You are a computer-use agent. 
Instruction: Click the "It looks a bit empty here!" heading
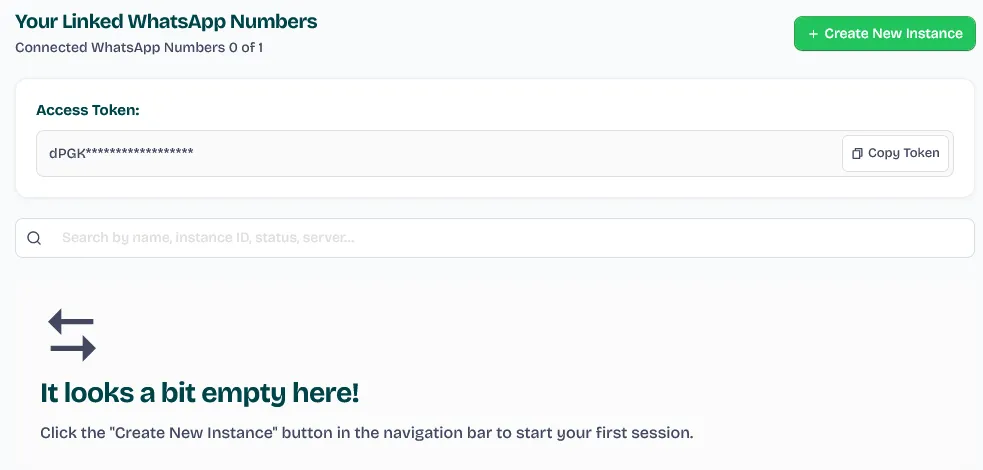point(199,393)
